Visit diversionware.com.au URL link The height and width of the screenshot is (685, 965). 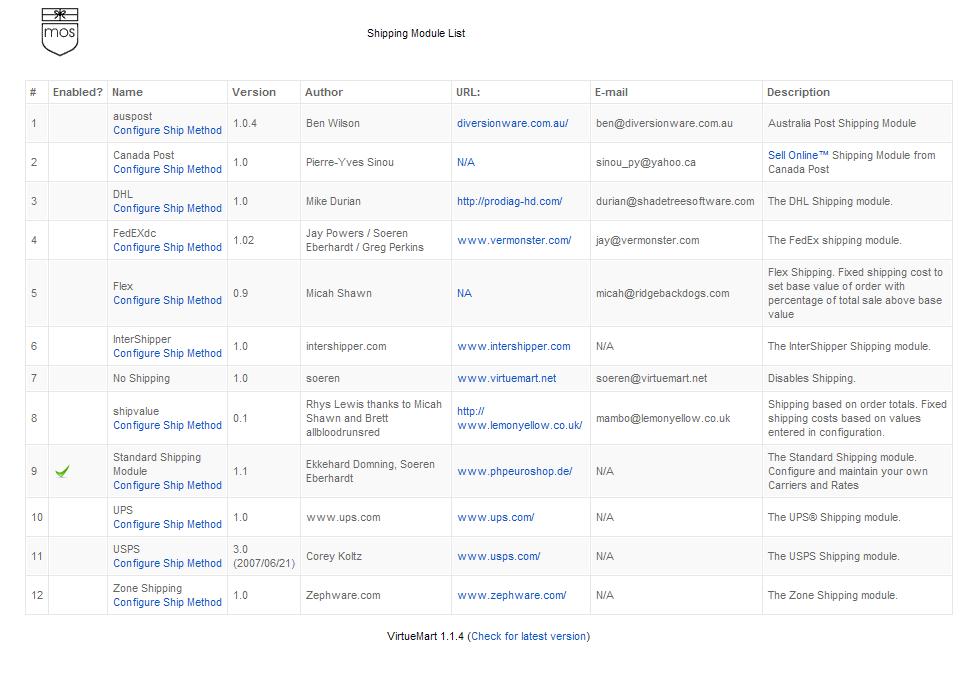point(512,124)
